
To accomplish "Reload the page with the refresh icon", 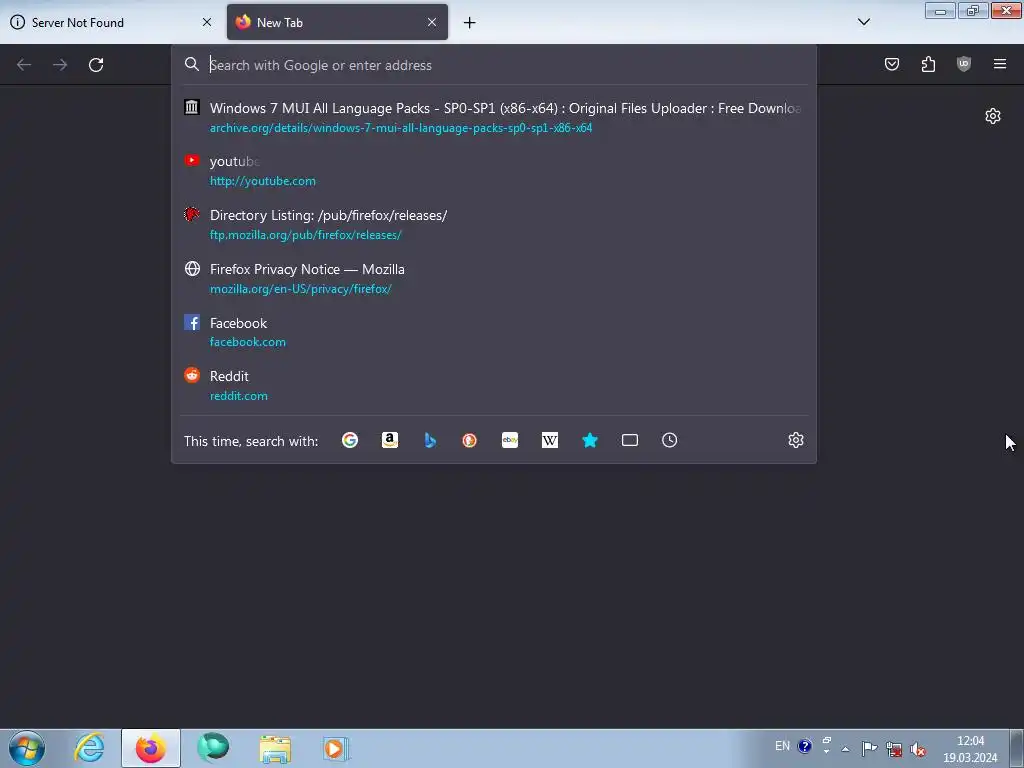I will (x=96, y=65).
